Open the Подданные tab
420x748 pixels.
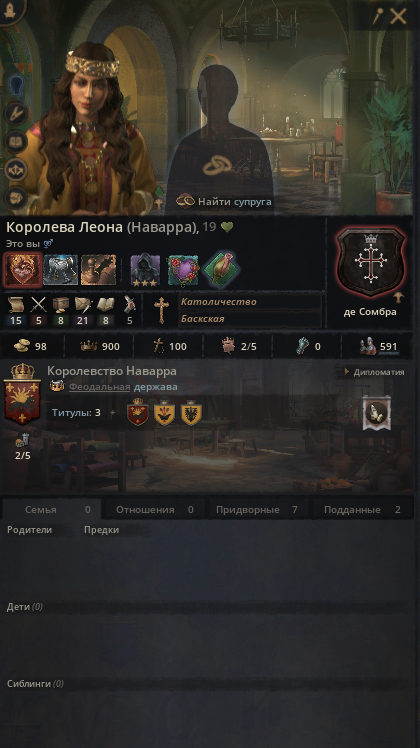[x=362, y=509]
